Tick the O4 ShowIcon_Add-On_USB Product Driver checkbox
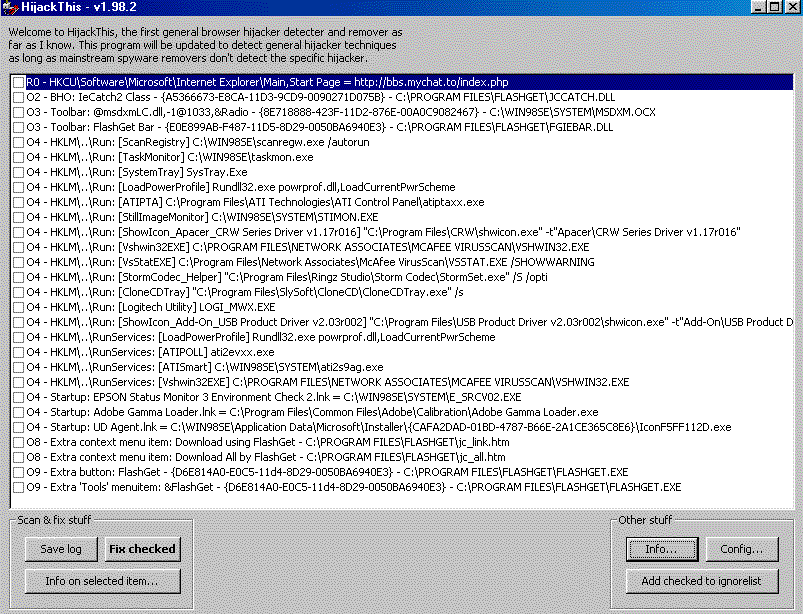This screenshot has width=803, height=614. pyautogui.click(x=18, y=322)
